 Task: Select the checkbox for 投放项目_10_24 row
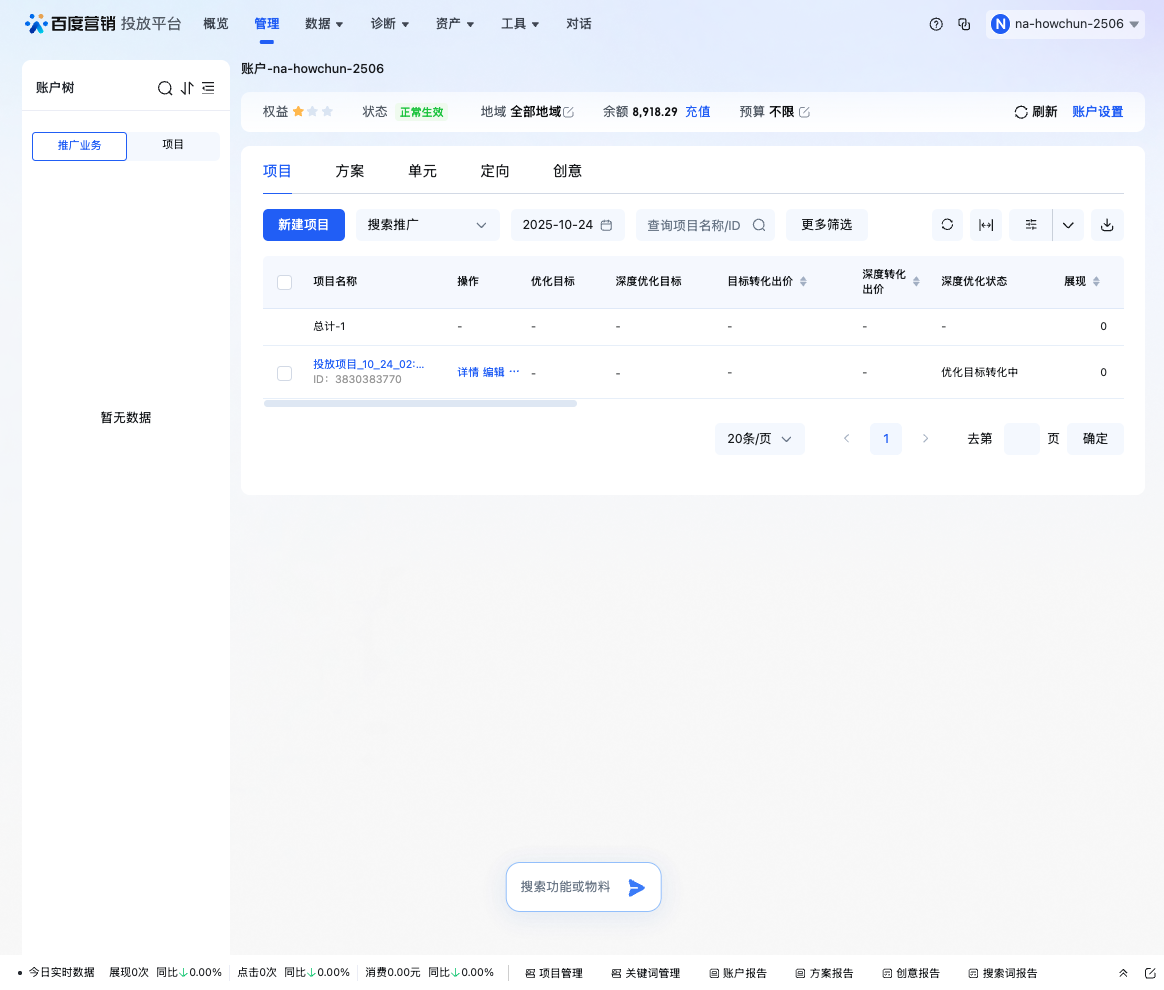click(x=284, y=372)
